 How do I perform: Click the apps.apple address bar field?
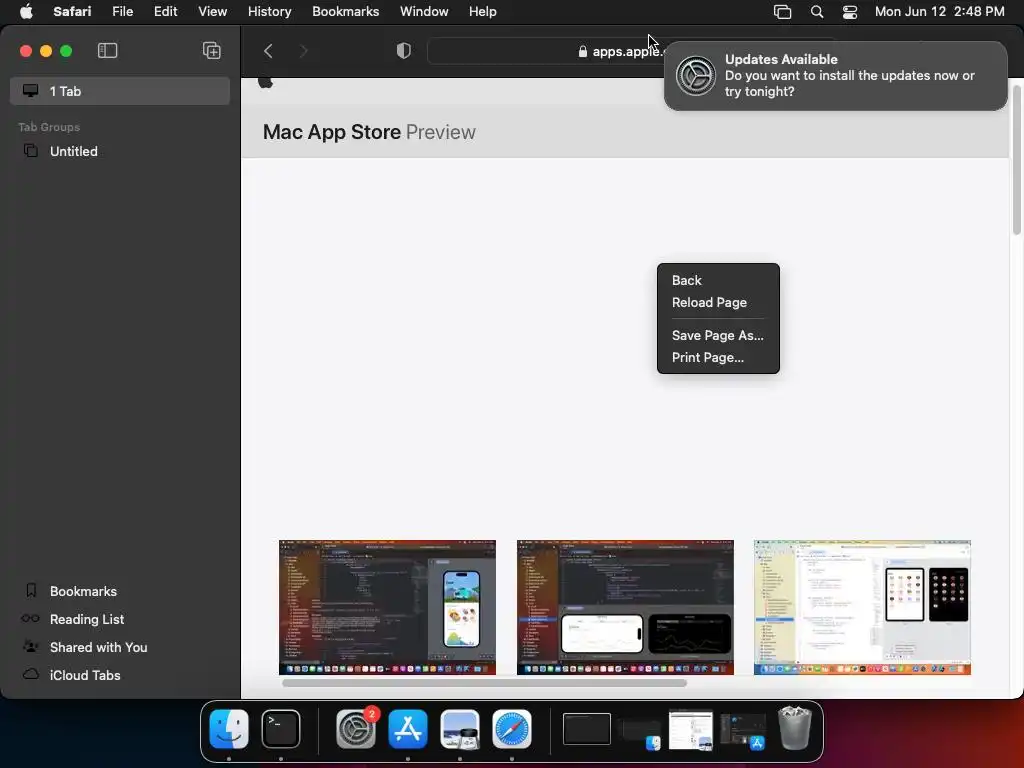(x=545, y=51)
